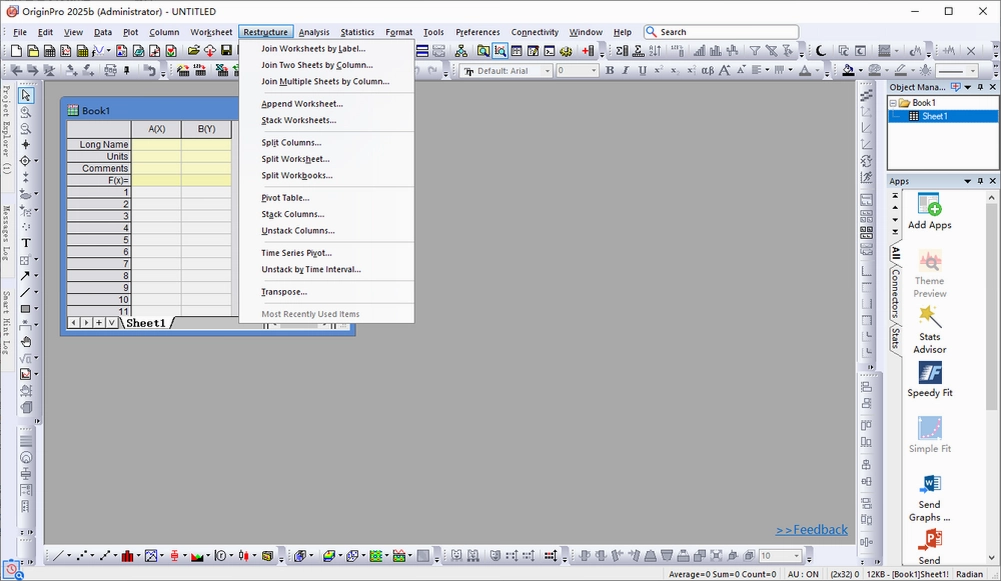Viewport: 1001px width, 581px height.
Task: Click the Bold formatting button
Action: [x=609, y=70]
